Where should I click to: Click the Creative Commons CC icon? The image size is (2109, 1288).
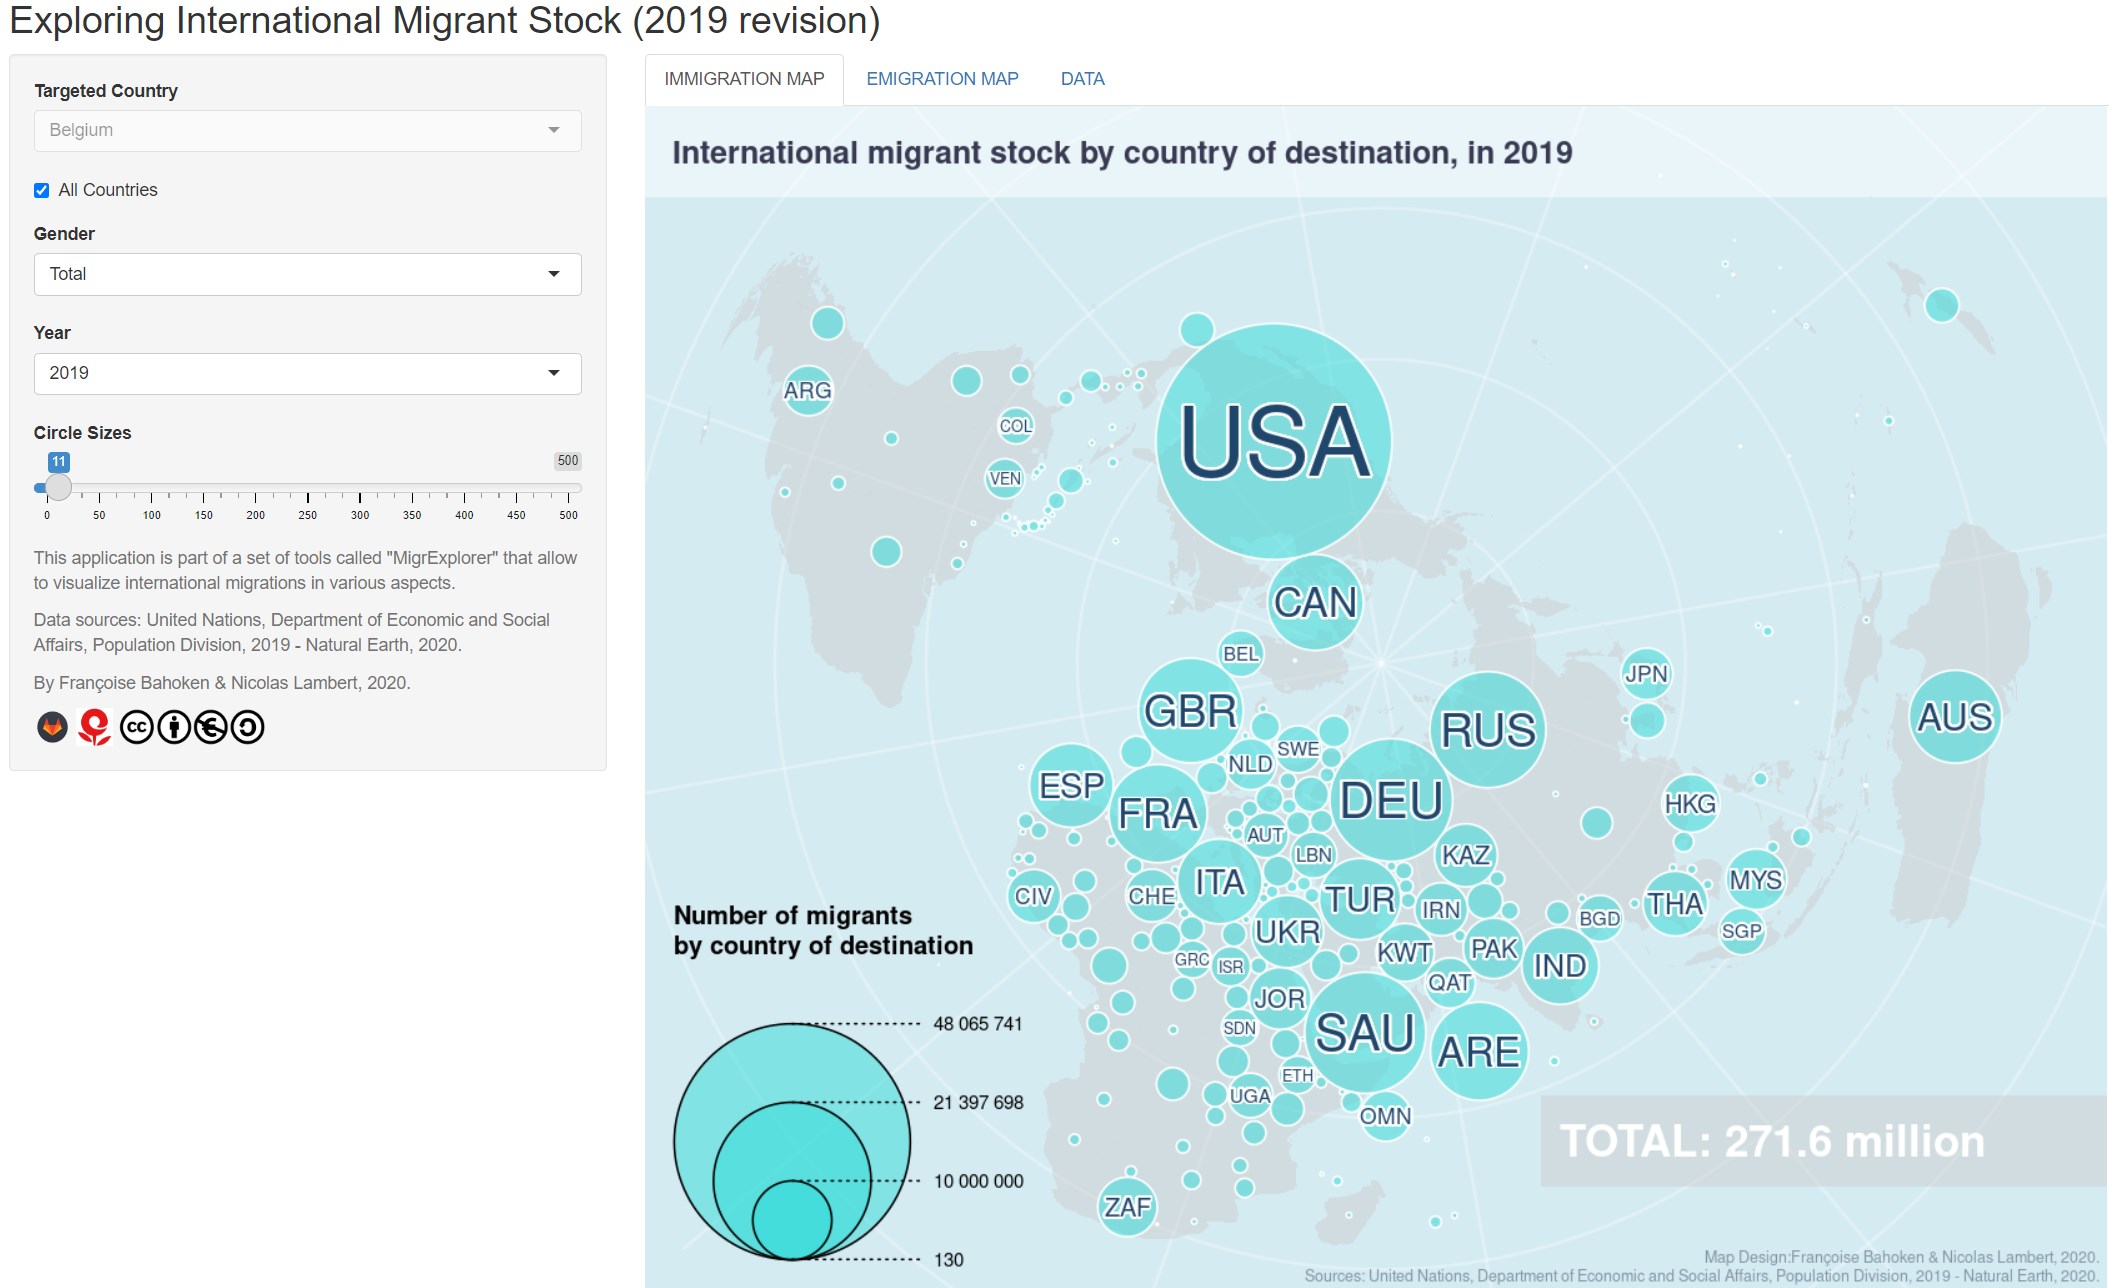[137, 727]
